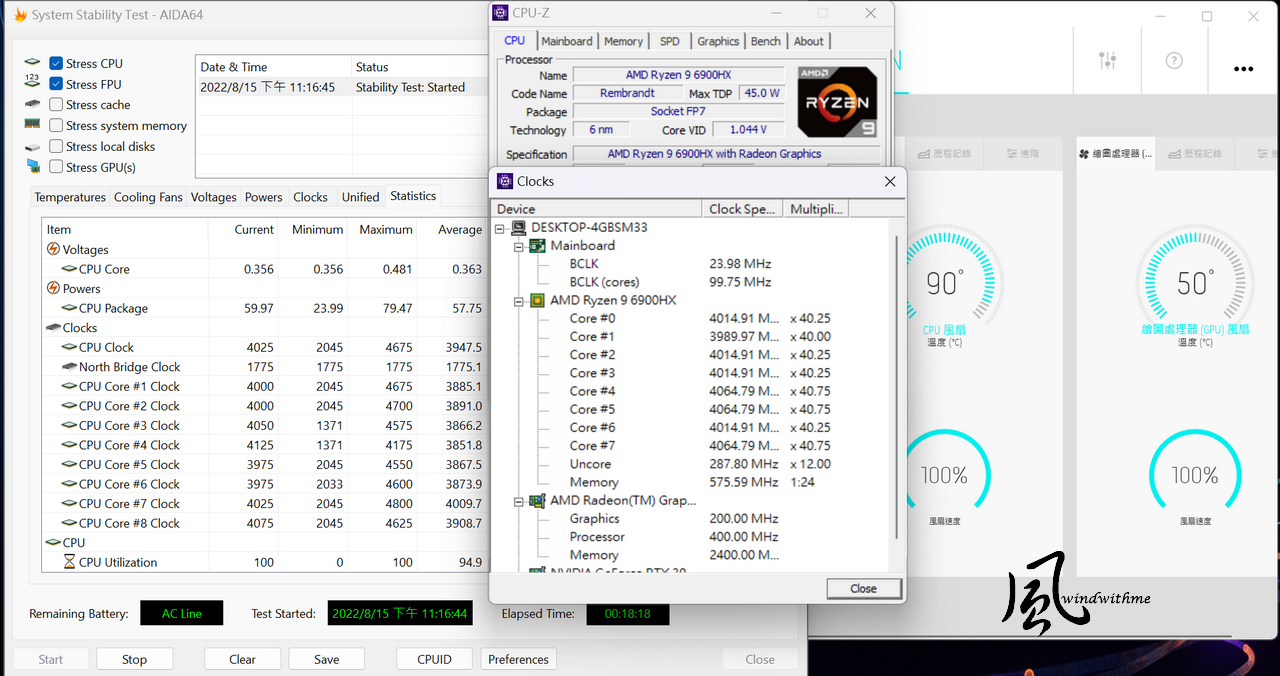Select the GPU fan tab with fan icon

(x=1116, y=154)
